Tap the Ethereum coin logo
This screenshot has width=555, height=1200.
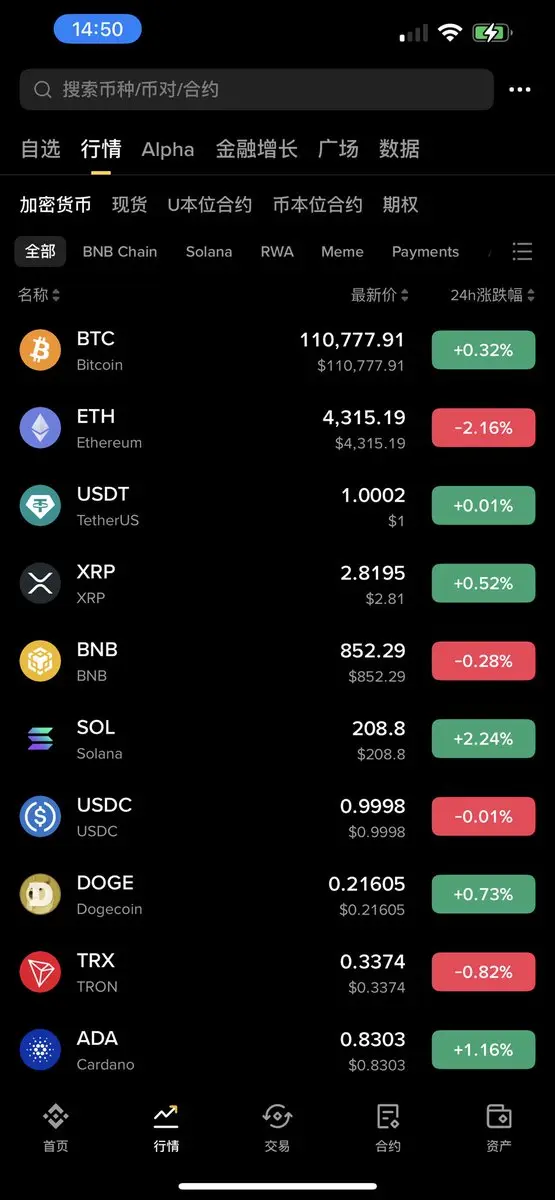[40, 428]
